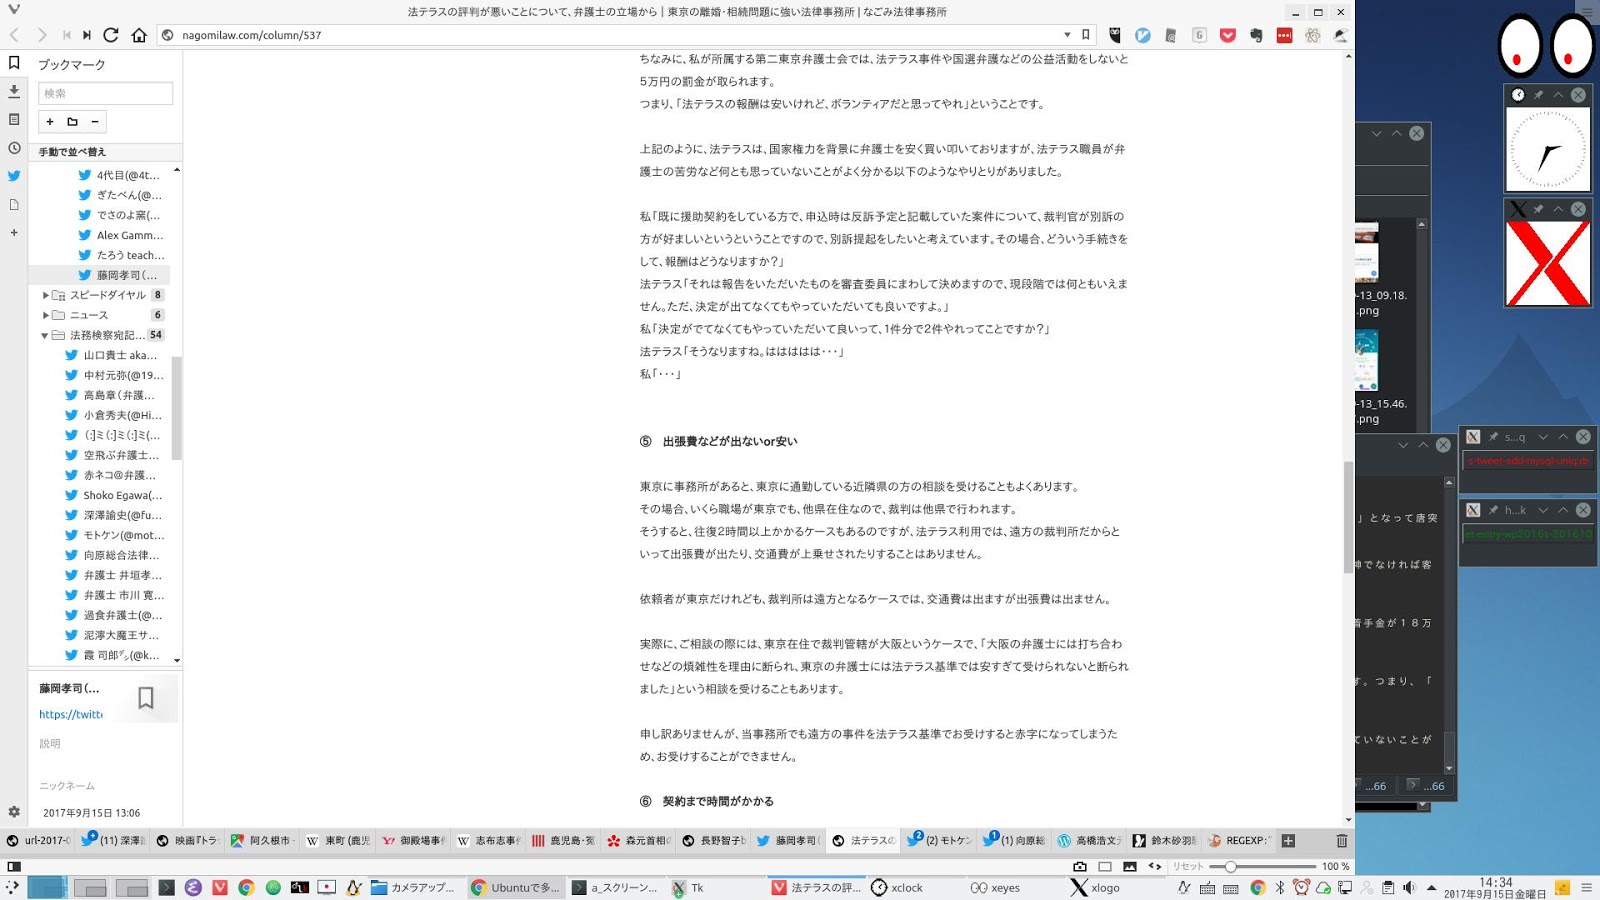Viewport: 1600px width, 900px height.
Task: Open the red LastPass extension
Action: (x=1284, y=35)
